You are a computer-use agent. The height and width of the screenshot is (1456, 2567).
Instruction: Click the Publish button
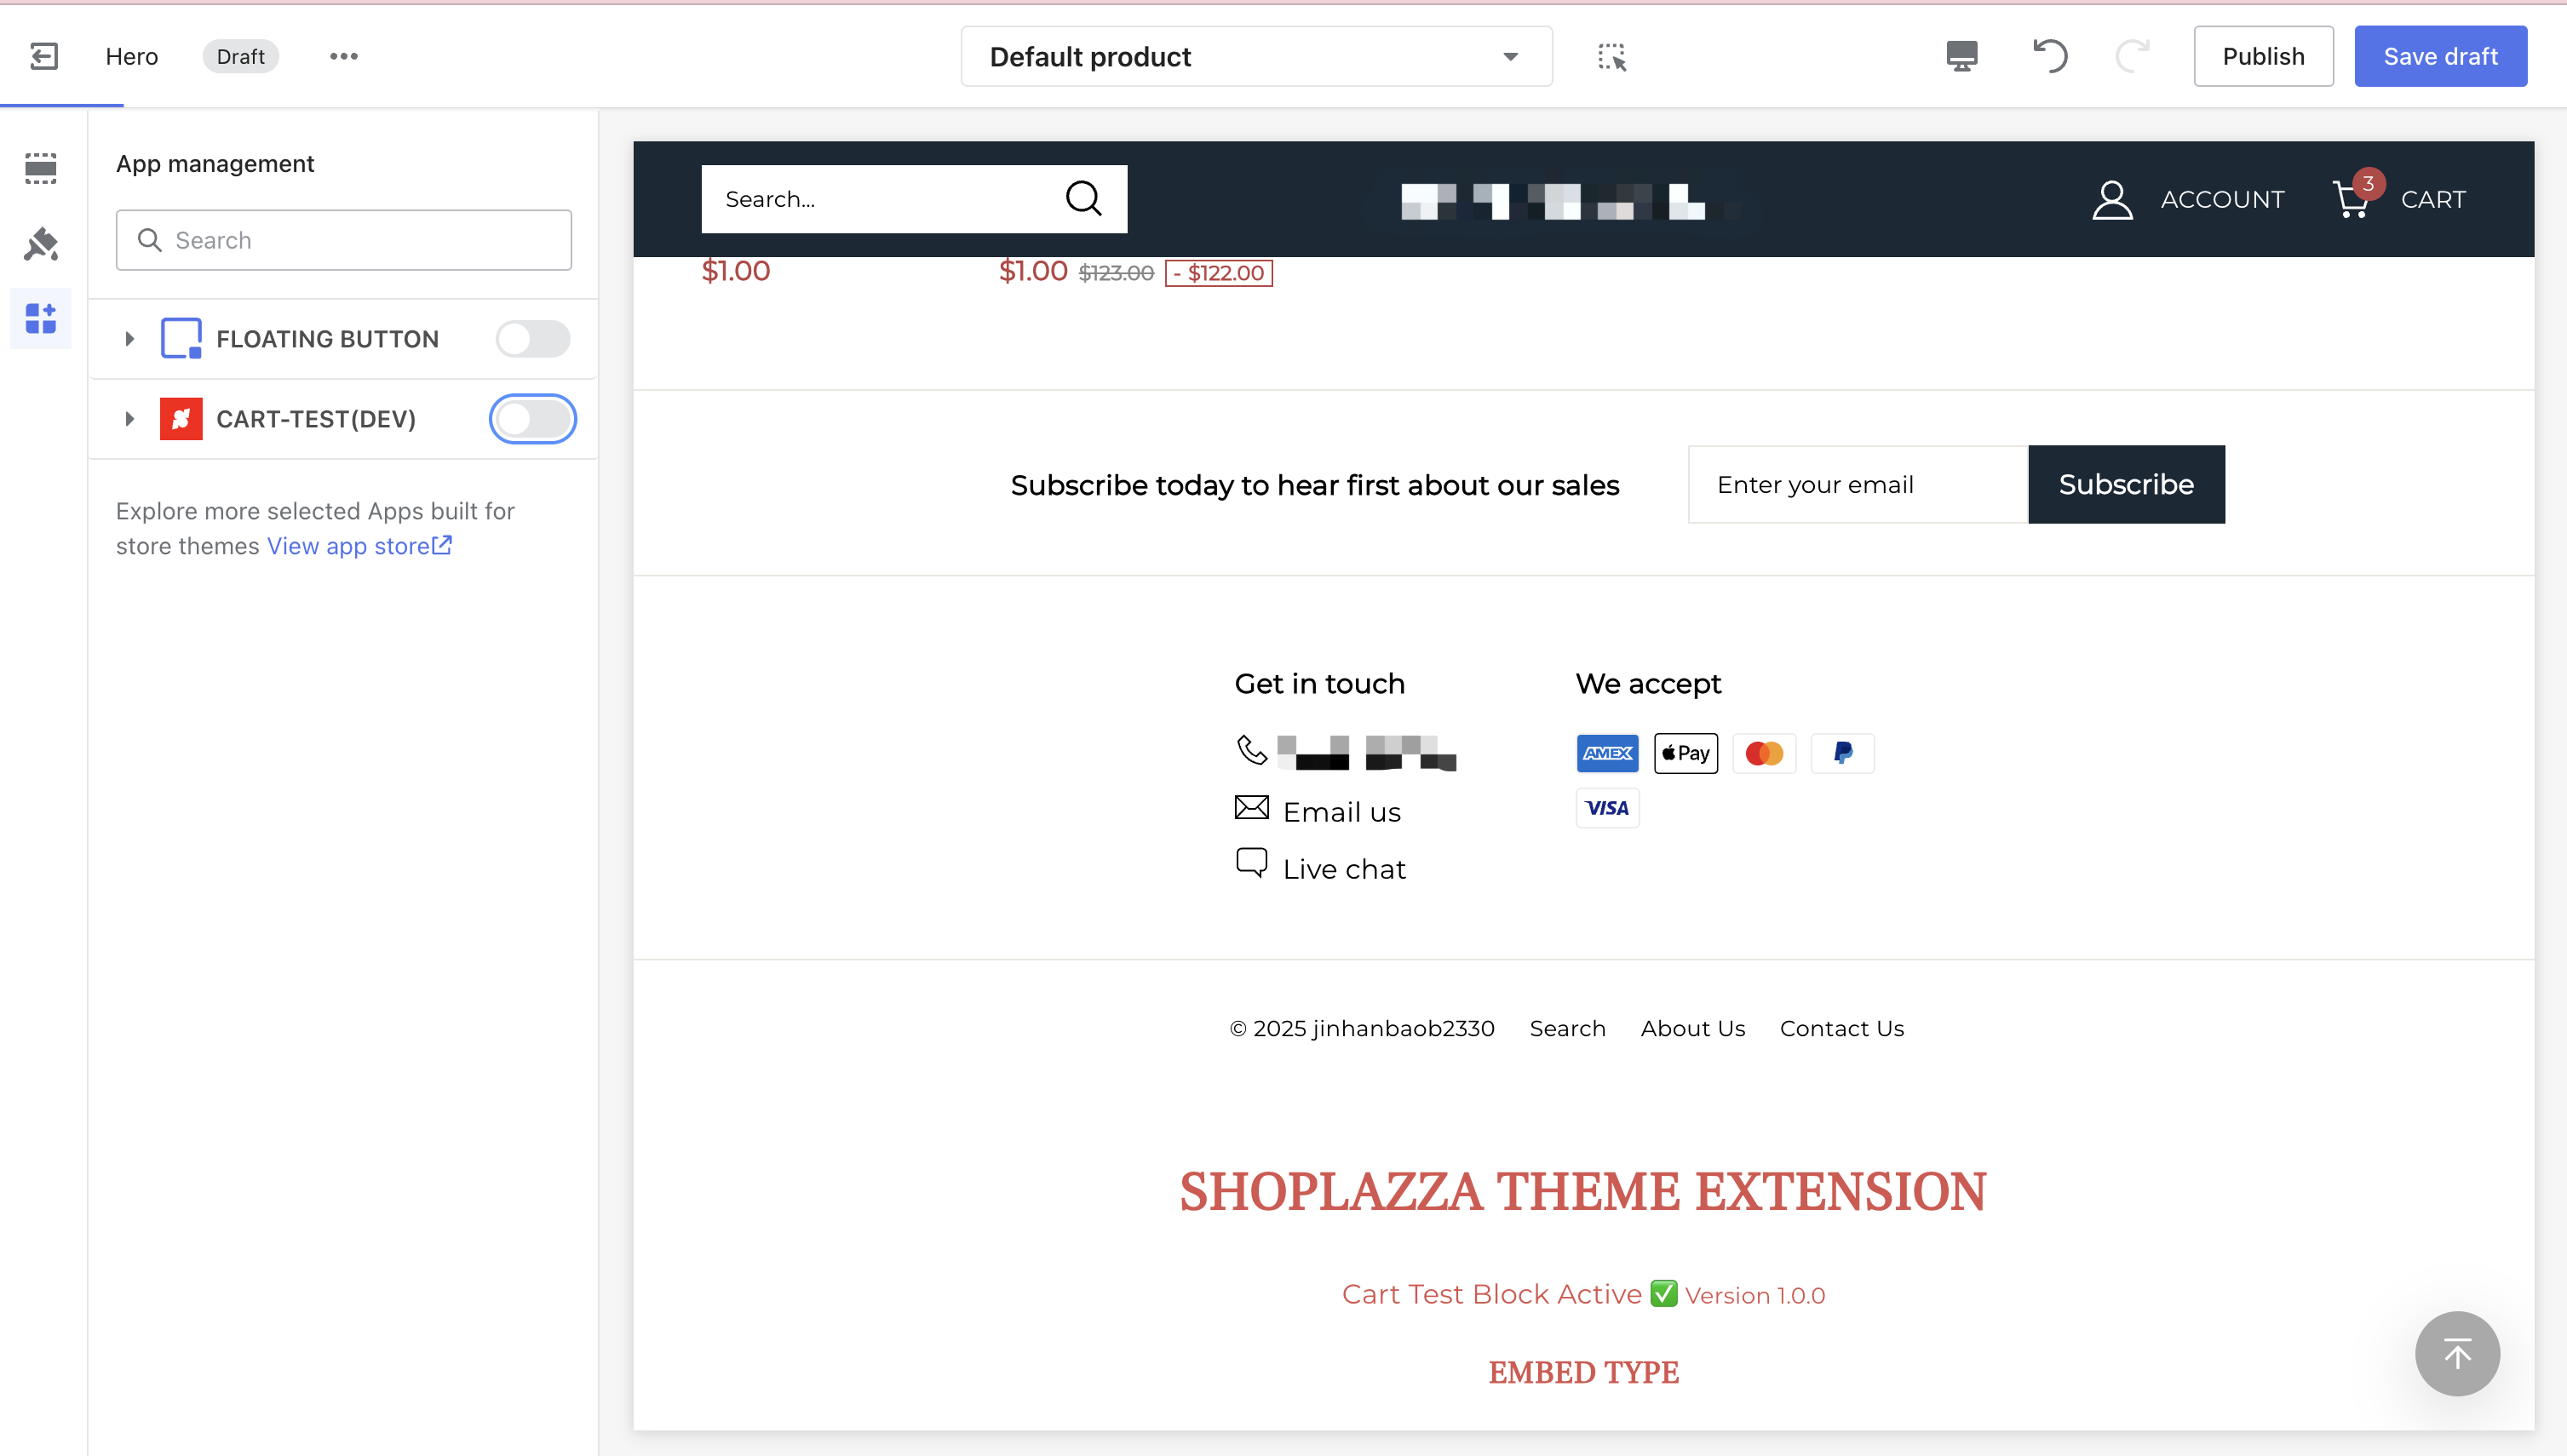point(2263,56)
